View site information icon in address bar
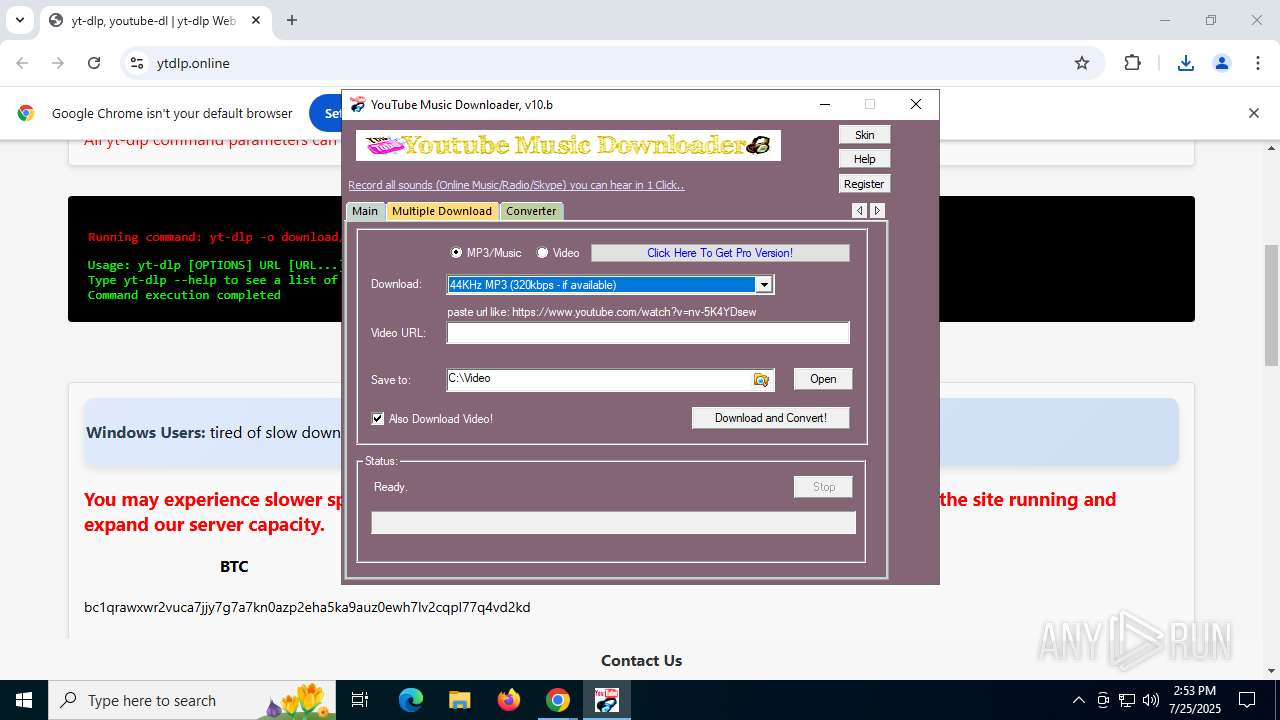 point(137,63)
